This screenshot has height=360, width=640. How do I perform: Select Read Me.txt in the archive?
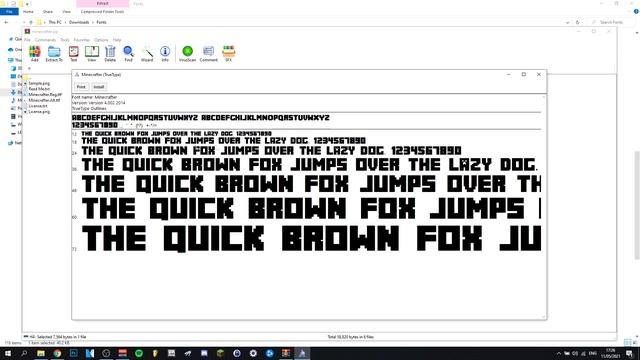[x=39, y=89]
